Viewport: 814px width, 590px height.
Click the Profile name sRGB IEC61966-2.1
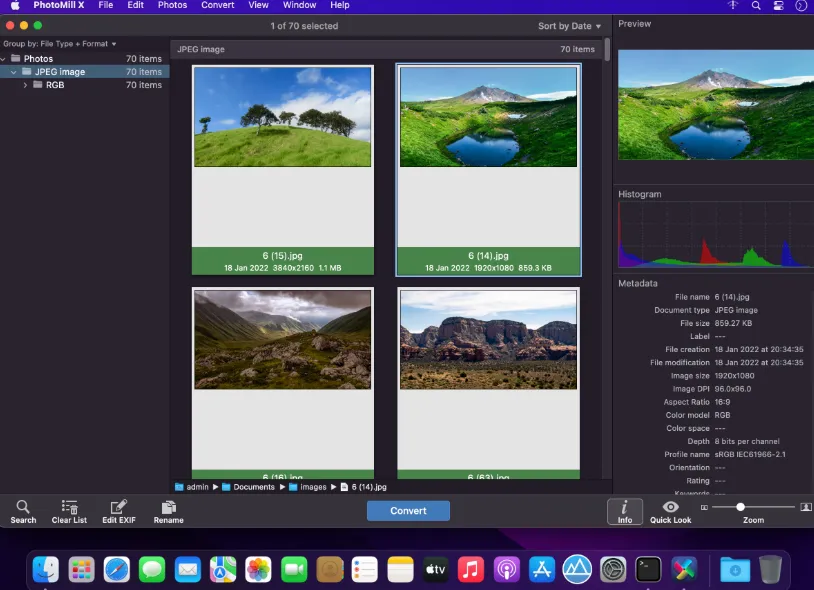(750, 454)
